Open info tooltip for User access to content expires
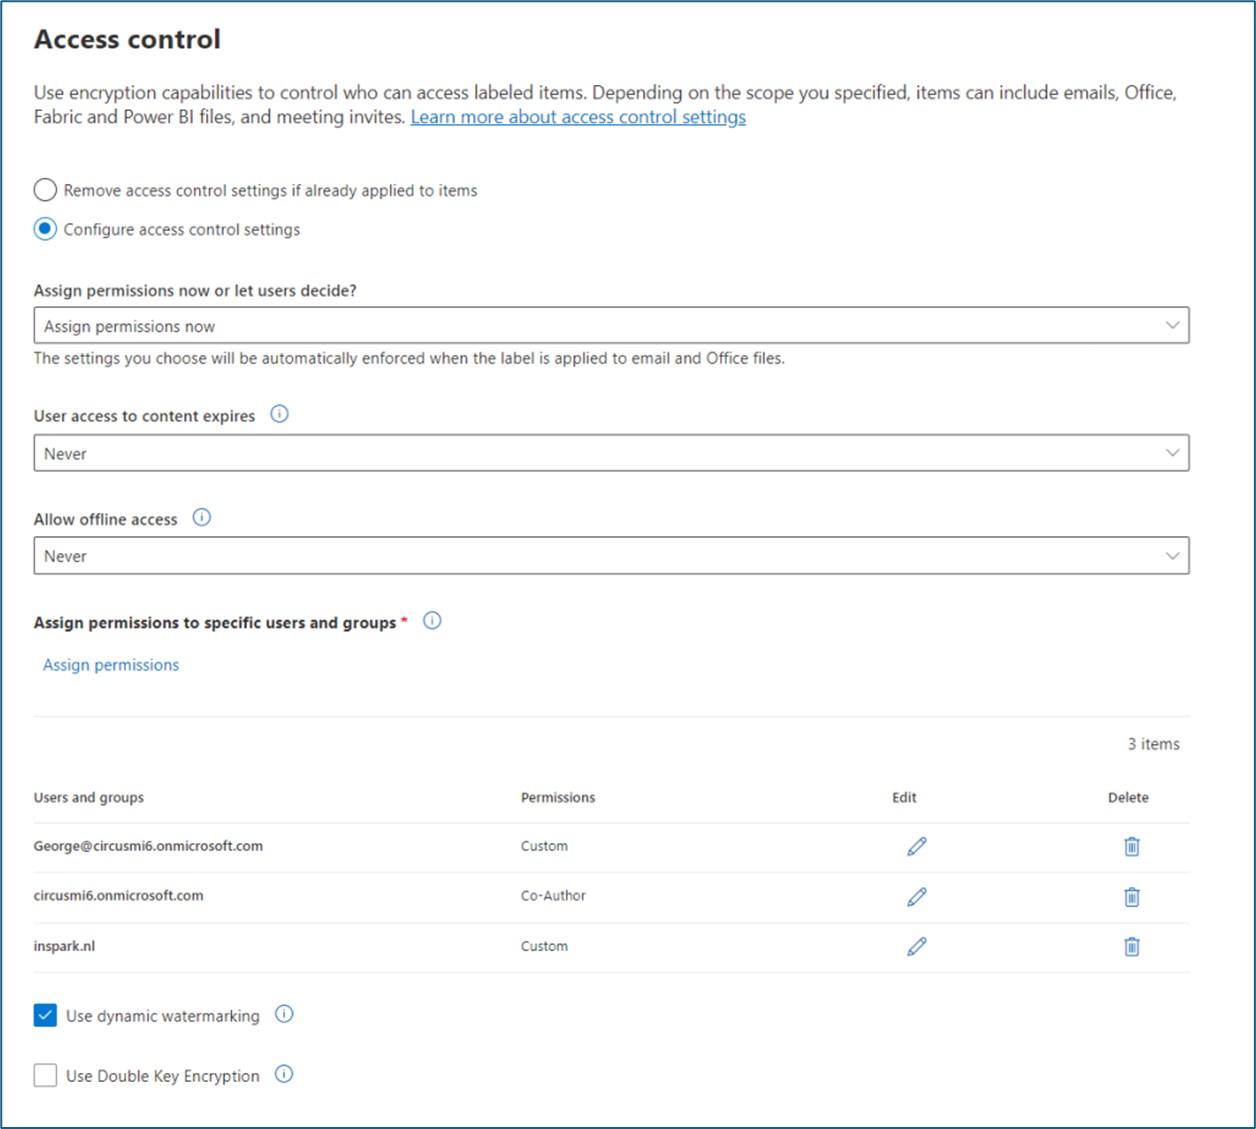 [x=280, y=413]
